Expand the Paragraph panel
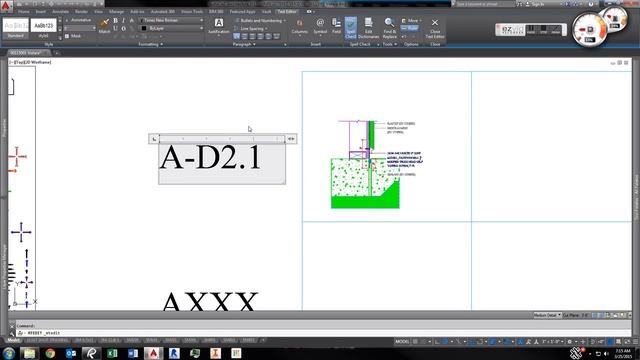 244,44
